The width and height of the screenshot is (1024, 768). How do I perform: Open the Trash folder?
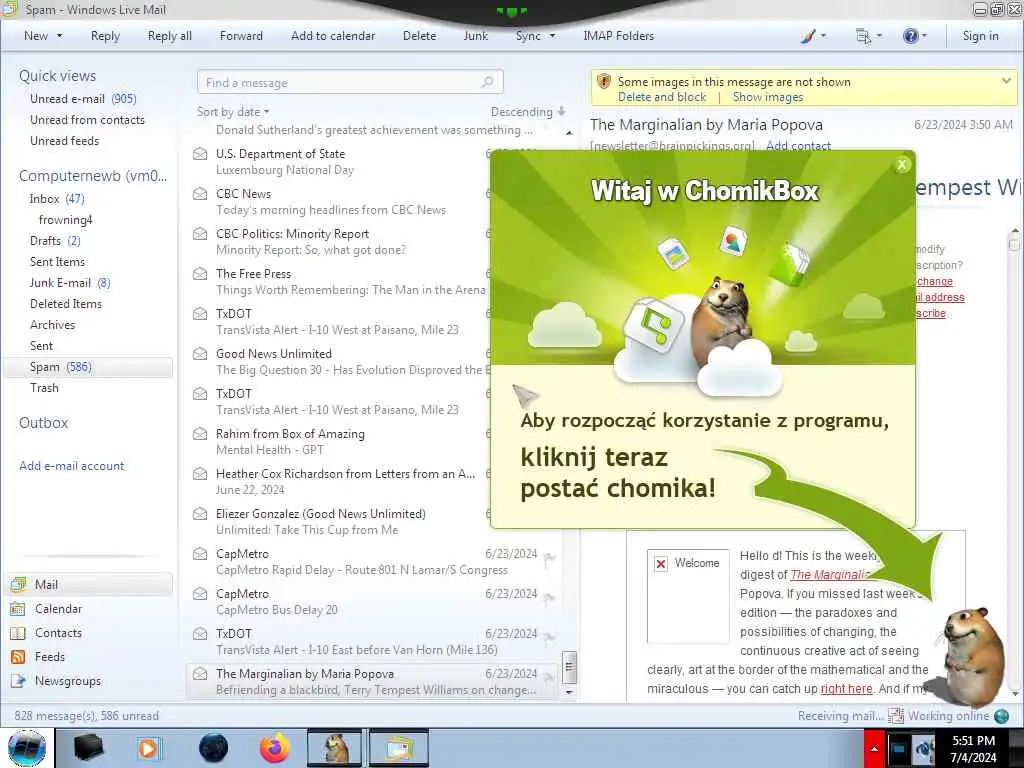(x=44, y=388)
